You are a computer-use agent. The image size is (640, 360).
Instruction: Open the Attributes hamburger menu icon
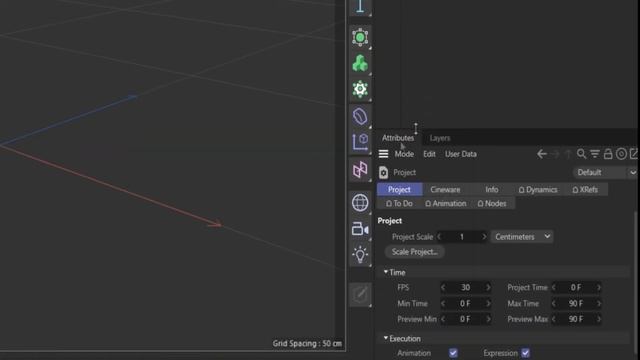(383, 154)
